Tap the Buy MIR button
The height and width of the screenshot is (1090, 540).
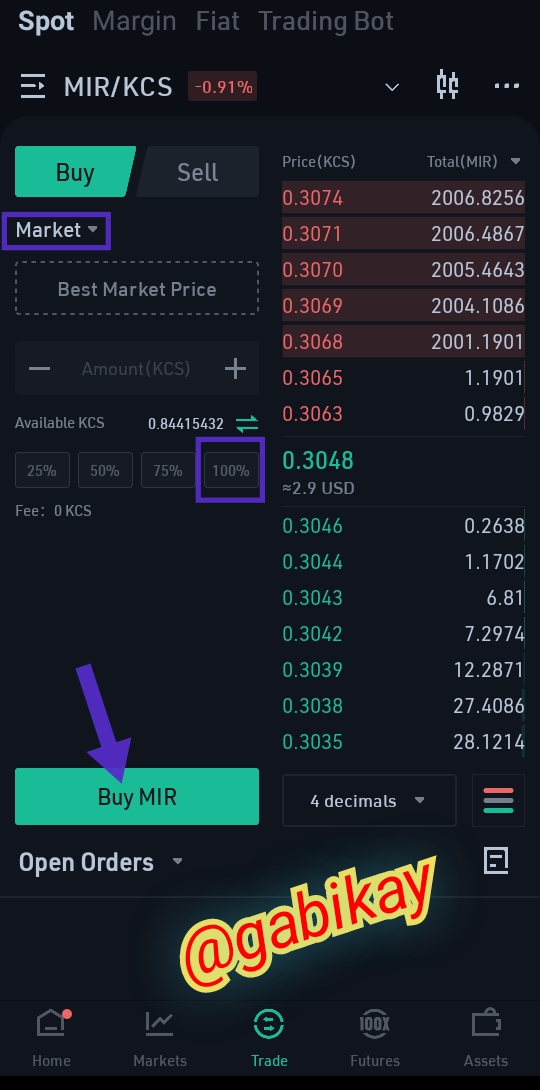137,797
